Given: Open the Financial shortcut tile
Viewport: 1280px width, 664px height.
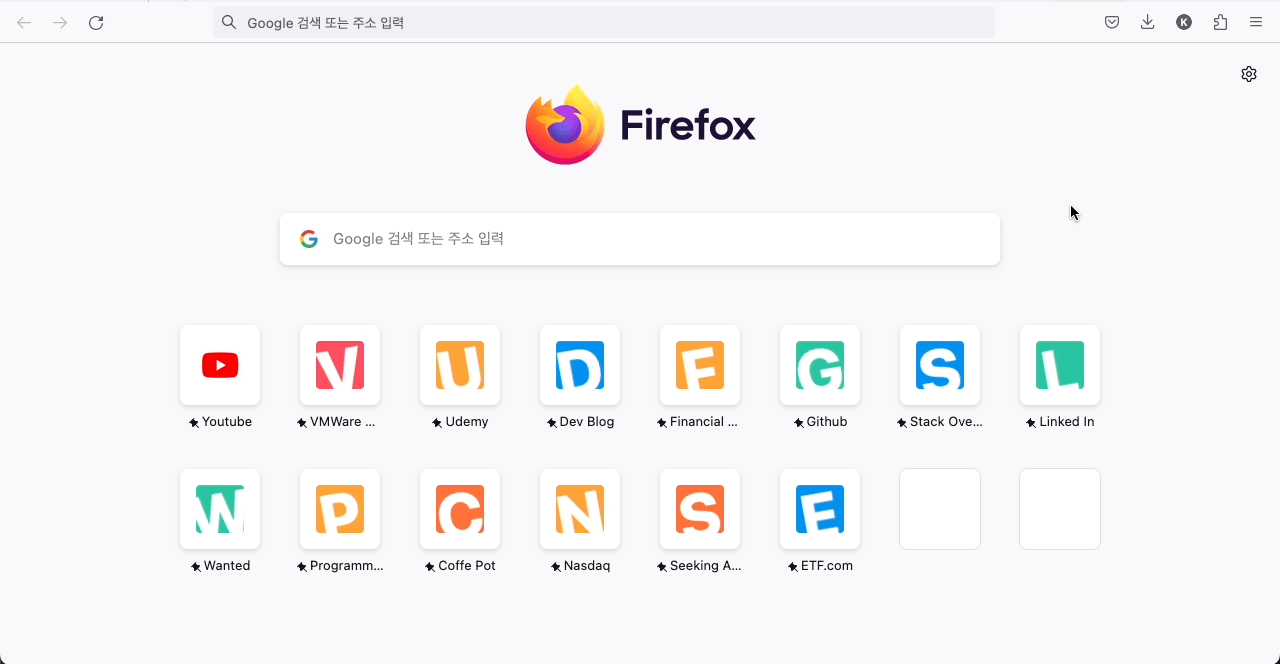Looking at the screenshot, I should 700,365.
